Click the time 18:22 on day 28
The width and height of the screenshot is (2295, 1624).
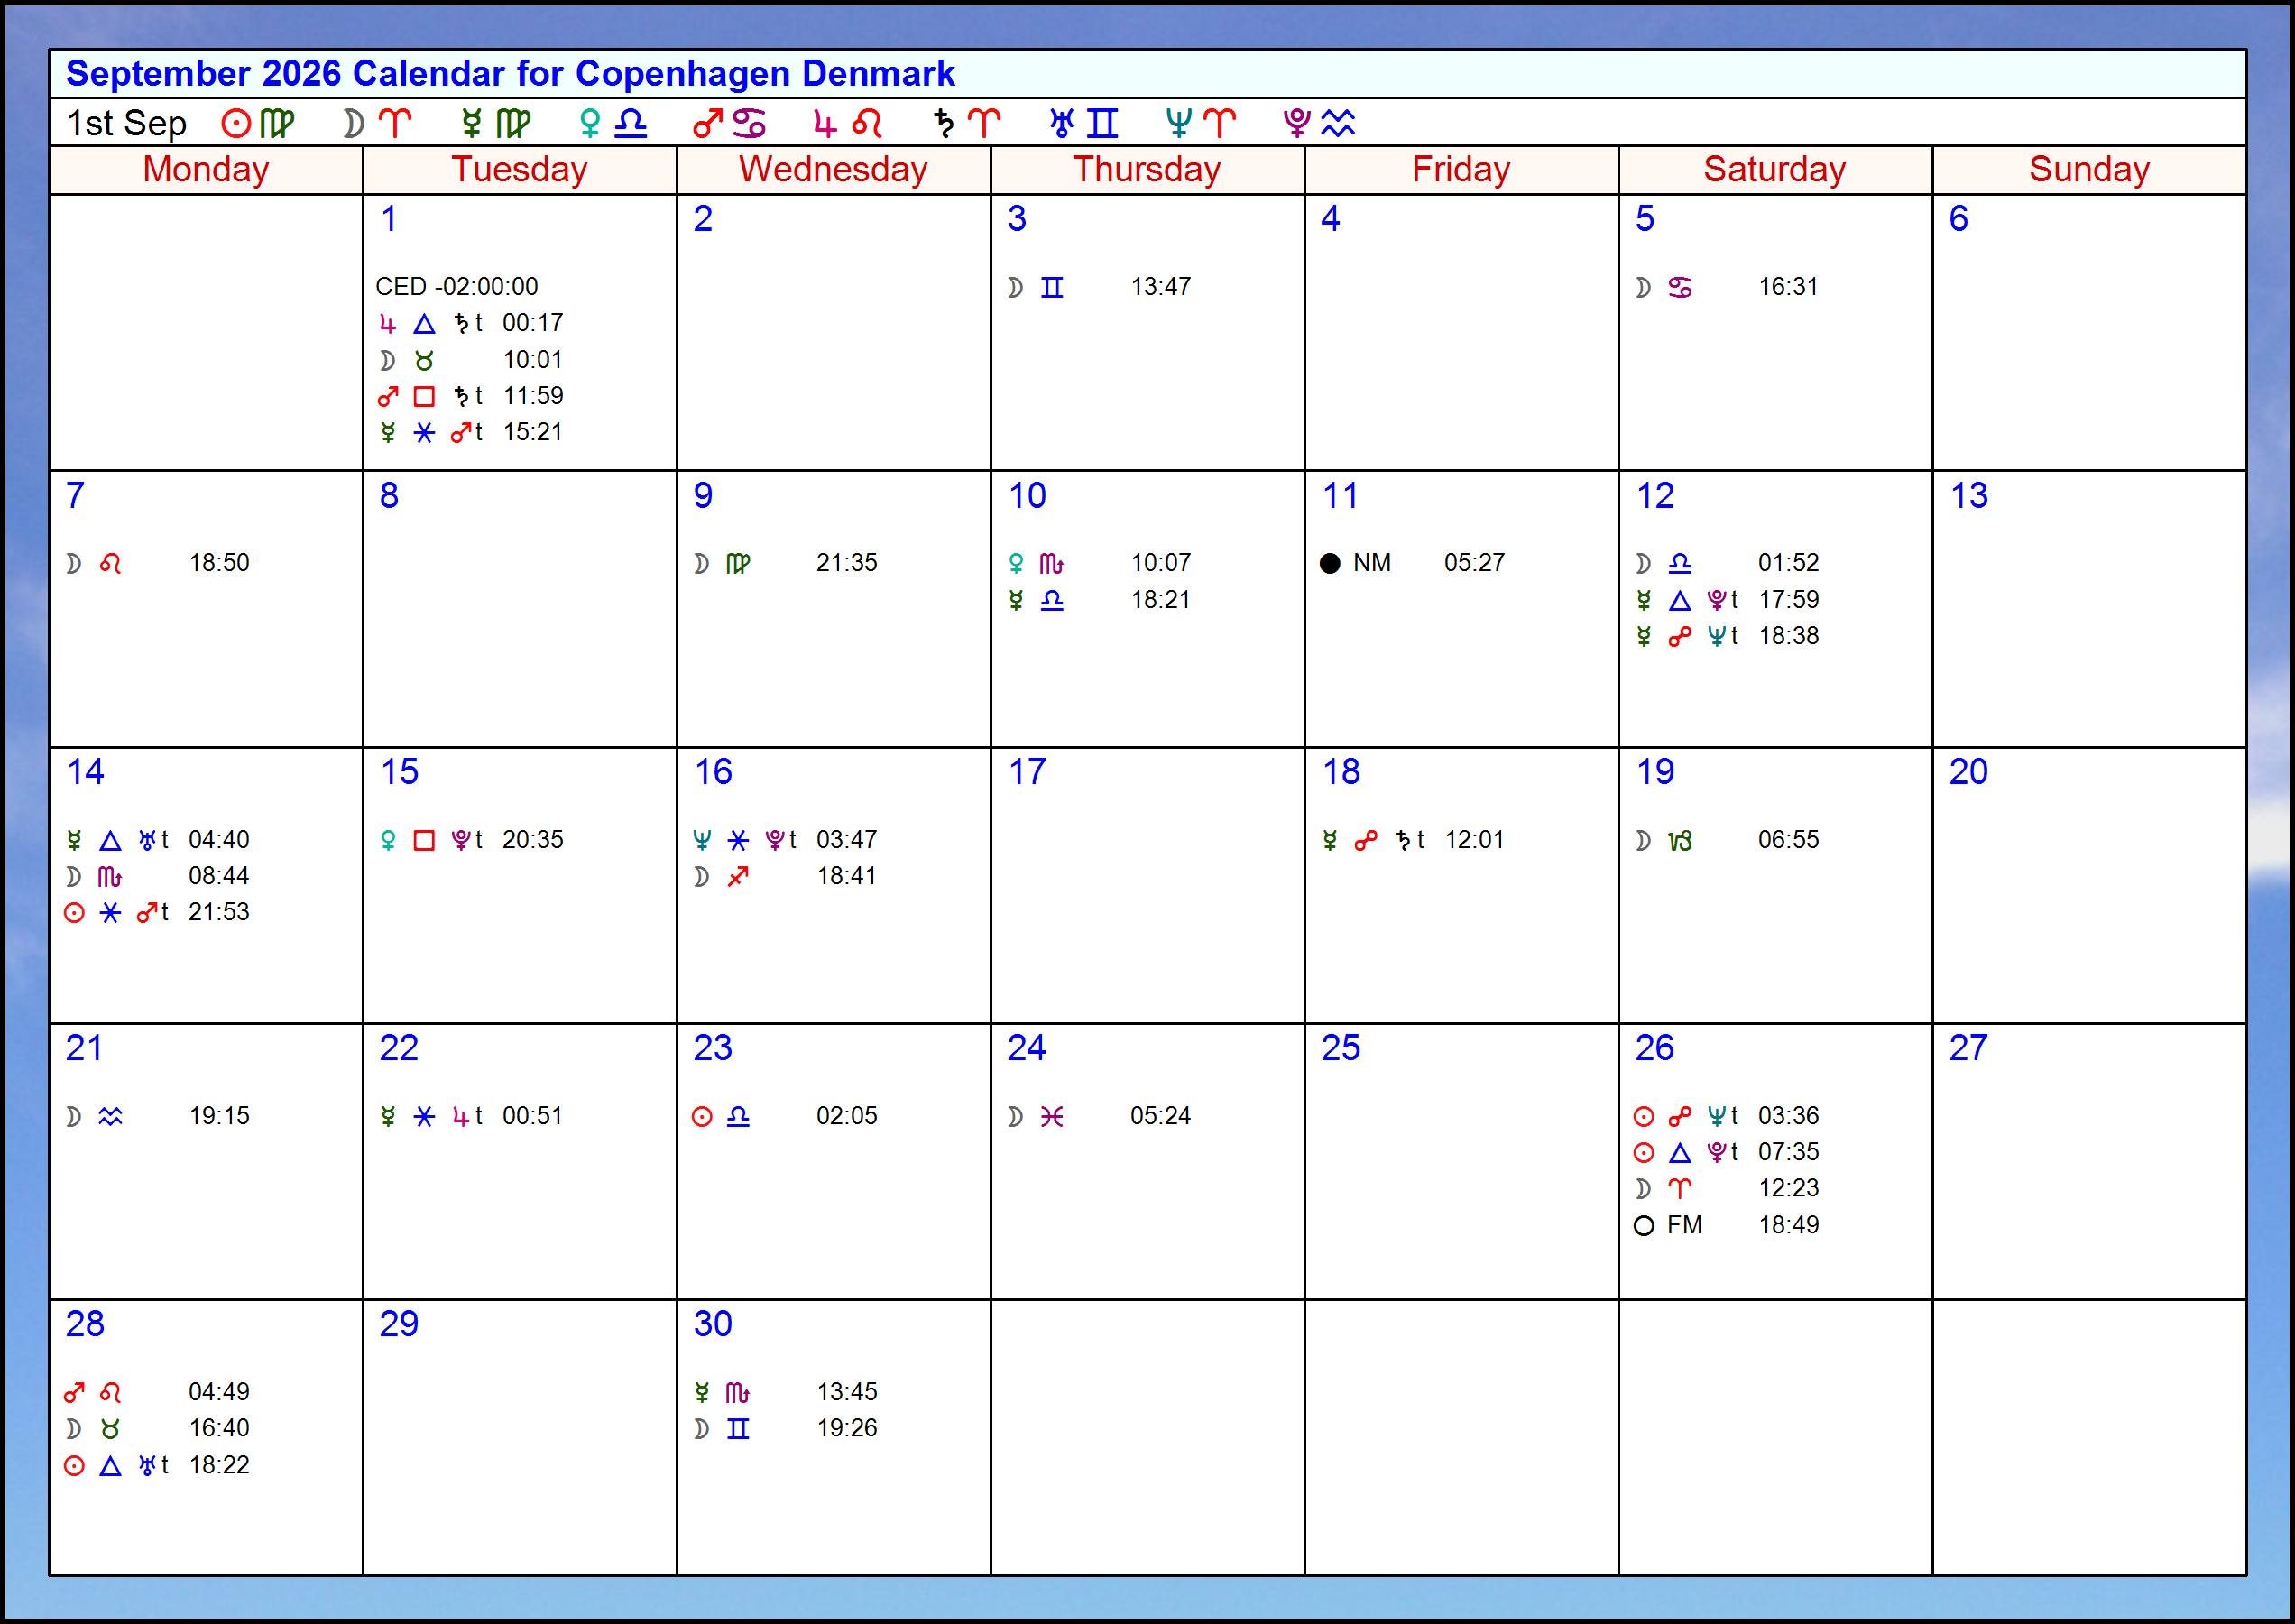tap(219, 1465)
